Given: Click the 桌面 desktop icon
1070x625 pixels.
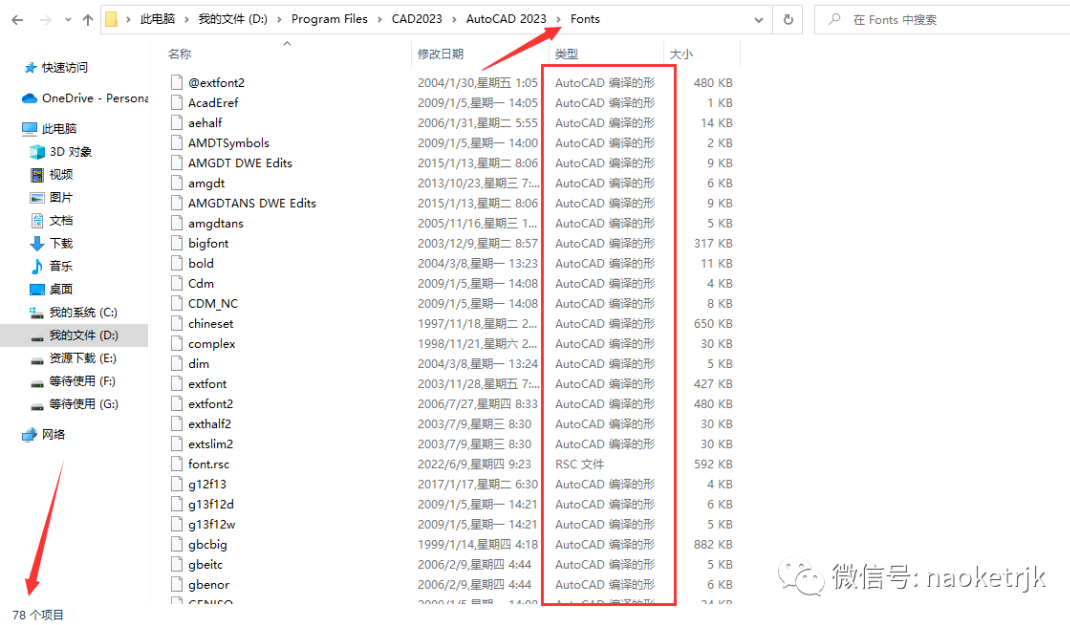Looking at the screenshot, I should point(37,289).
